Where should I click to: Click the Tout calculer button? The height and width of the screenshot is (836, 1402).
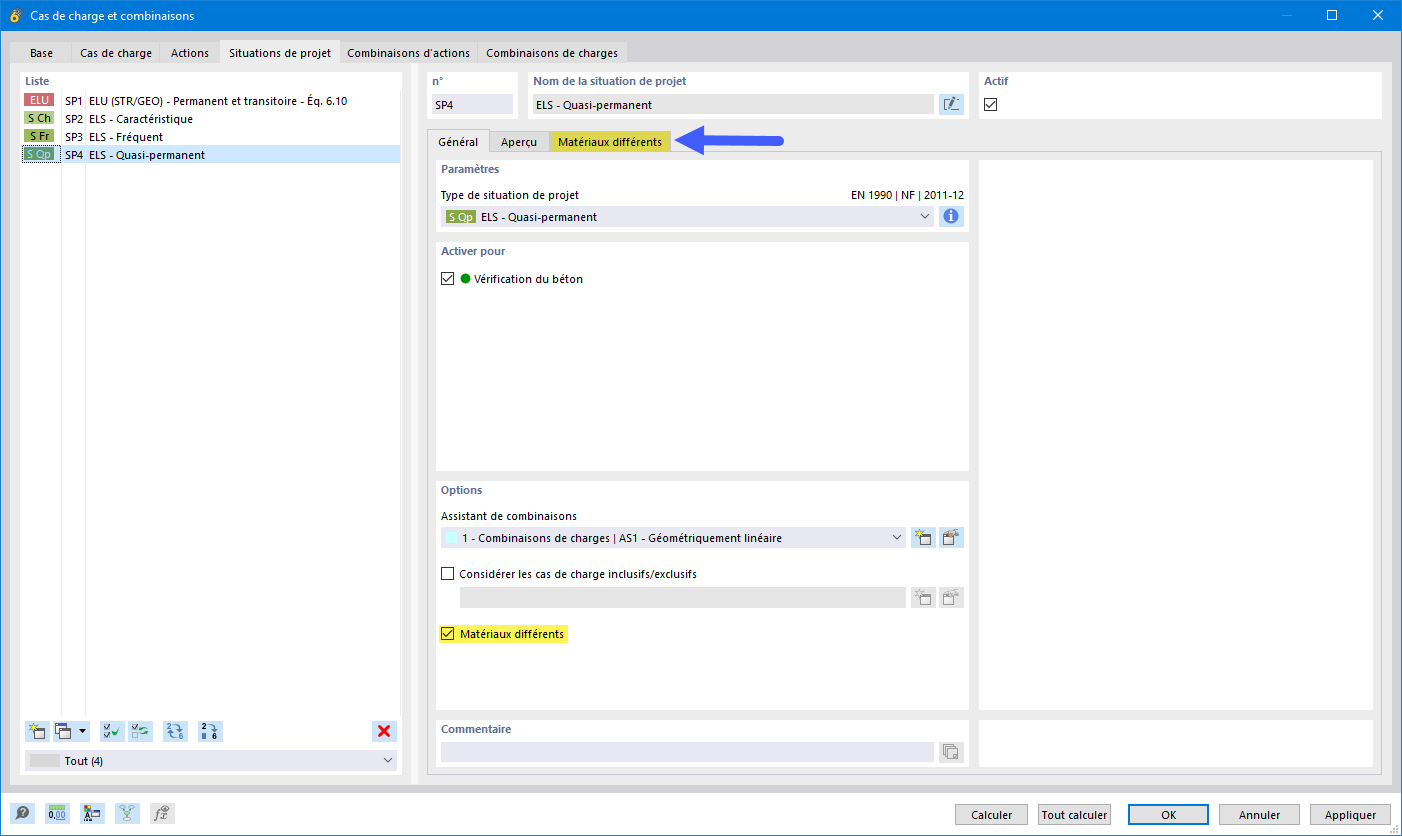point(1073,814)
